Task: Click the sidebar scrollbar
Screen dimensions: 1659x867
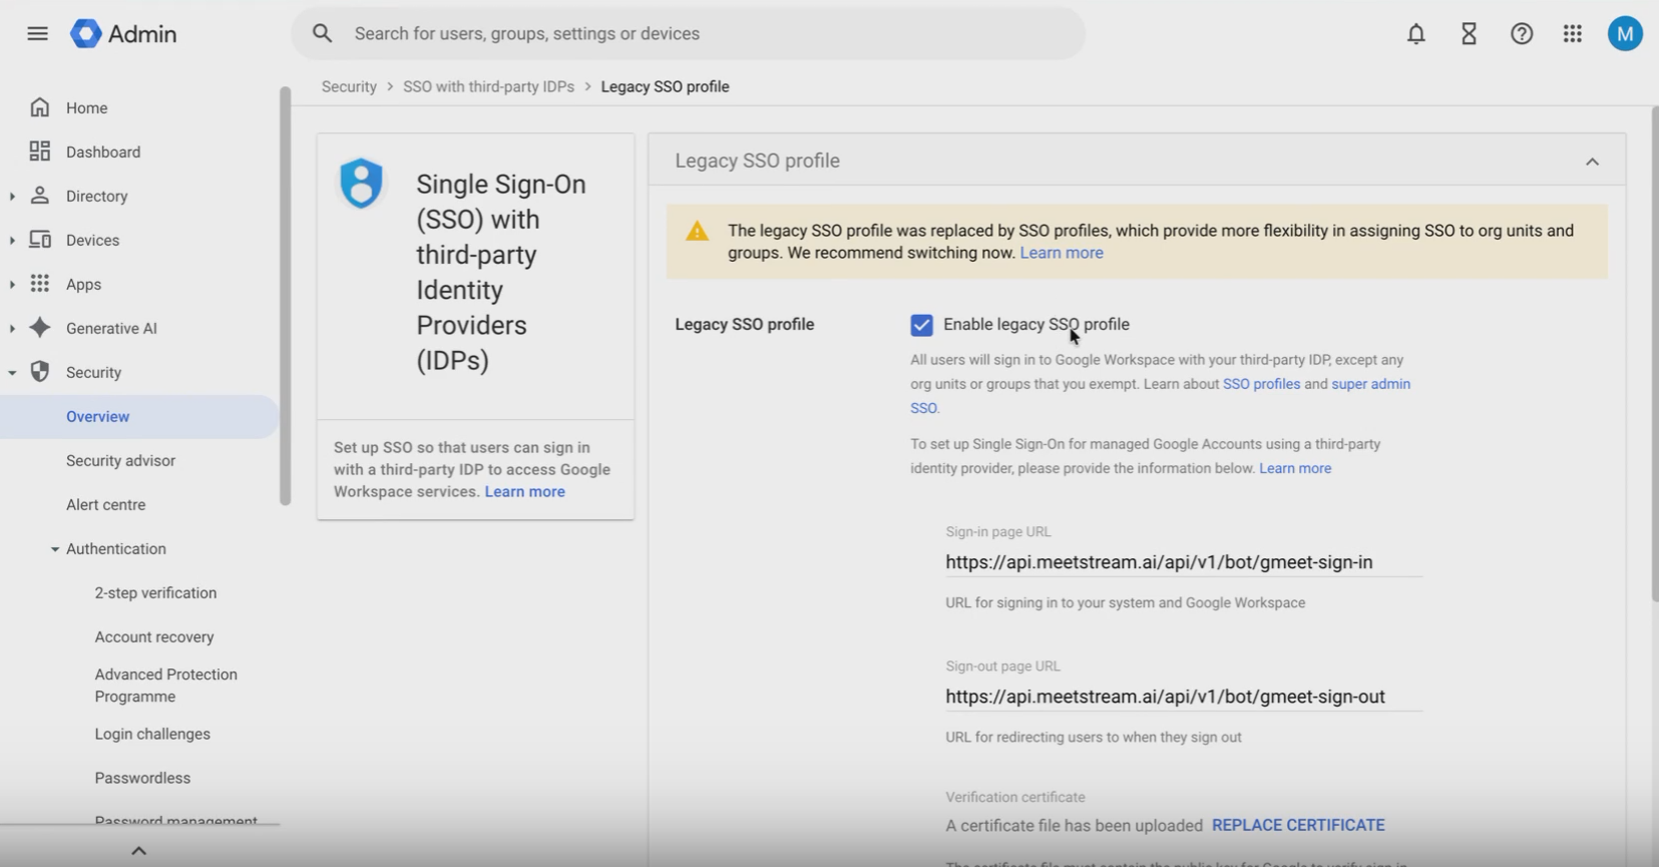Action: [x=285, y=296]
